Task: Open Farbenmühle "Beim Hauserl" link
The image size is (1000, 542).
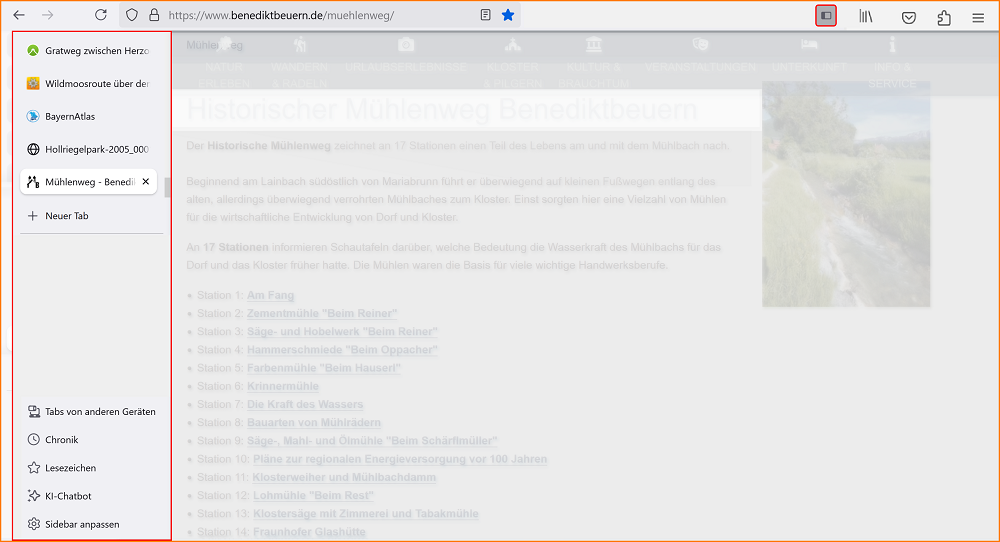Action: click(x=324, y=368)
